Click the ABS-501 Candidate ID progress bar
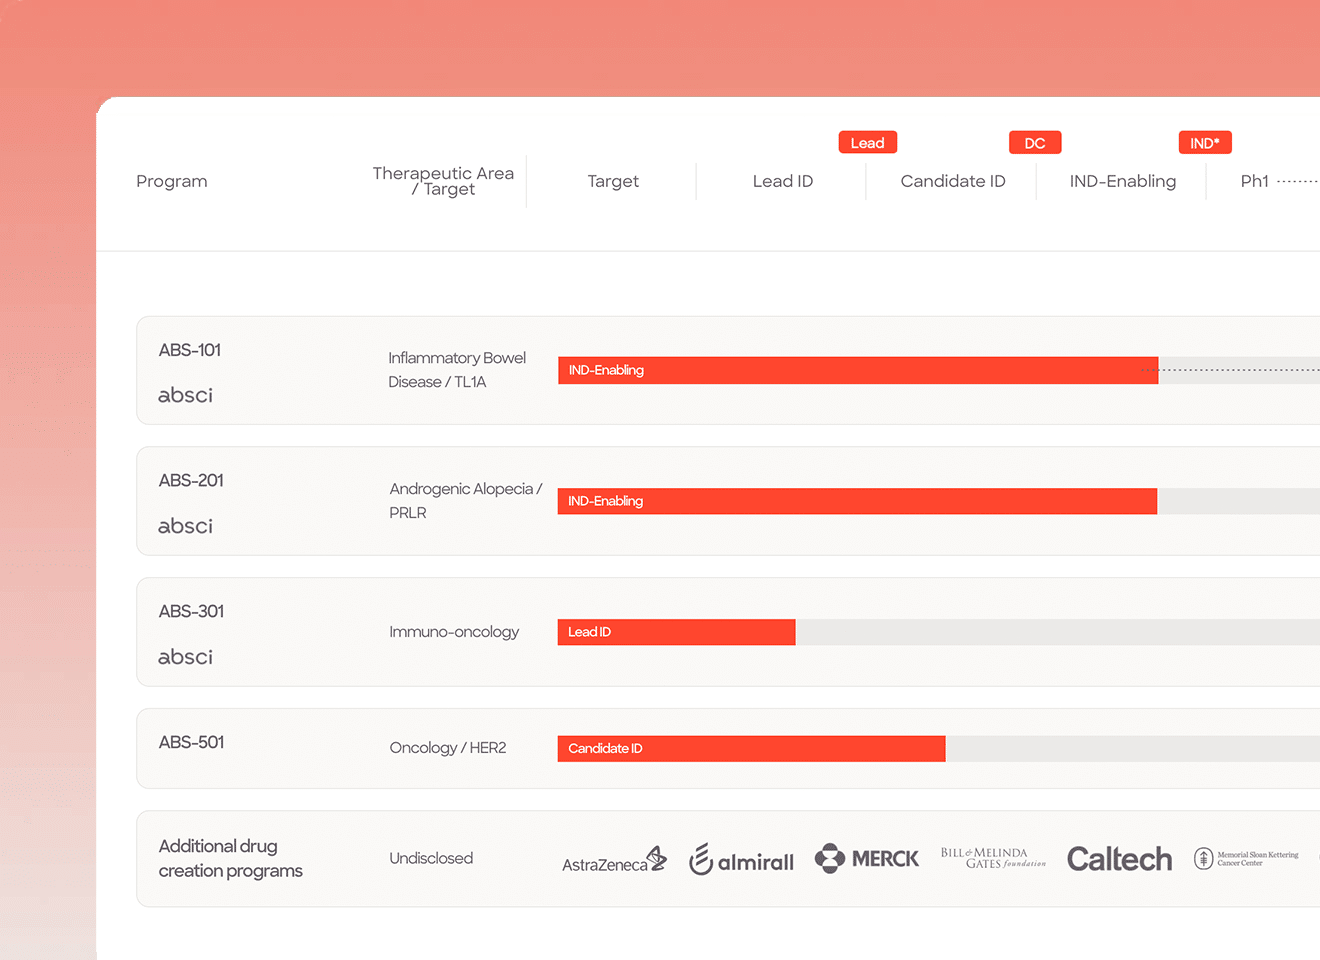The width and height of the screenshot is (1320, 960). pyautogui.click(x=751, y=748)
